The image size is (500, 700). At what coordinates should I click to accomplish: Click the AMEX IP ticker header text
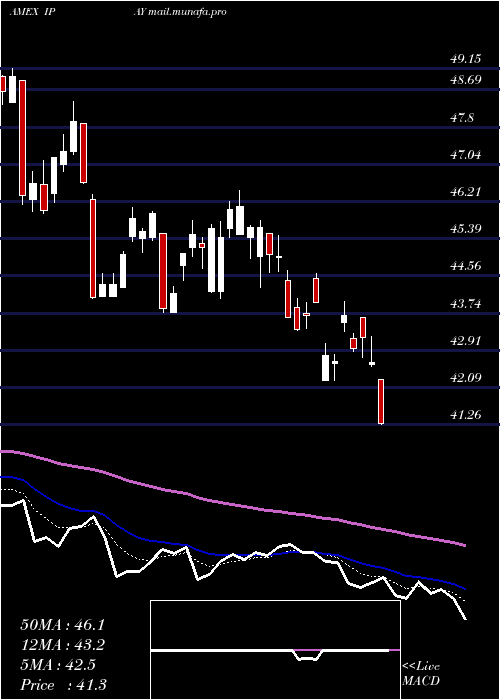tap(32, 12)
